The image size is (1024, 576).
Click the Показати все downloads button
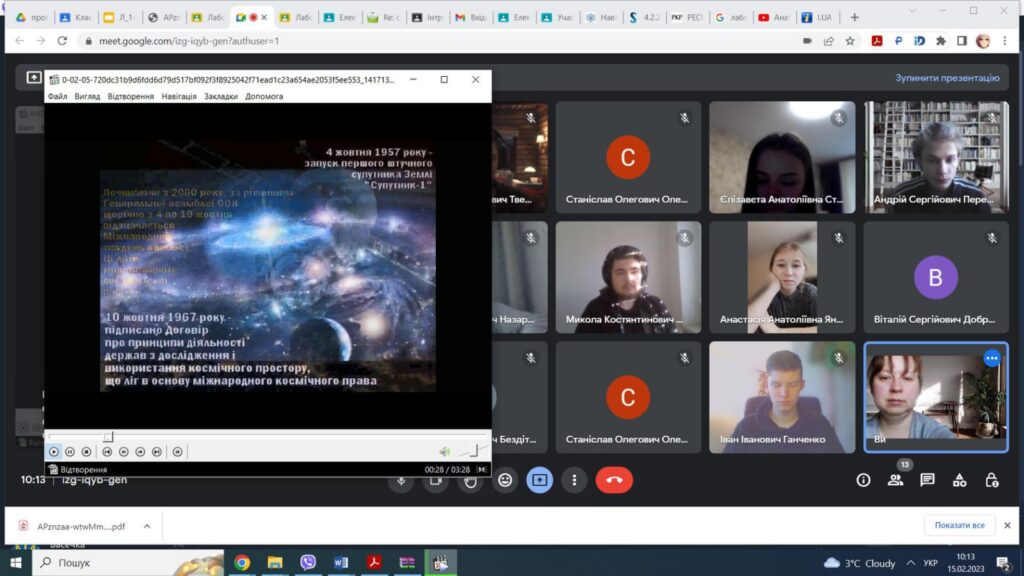tap(960, 525)
